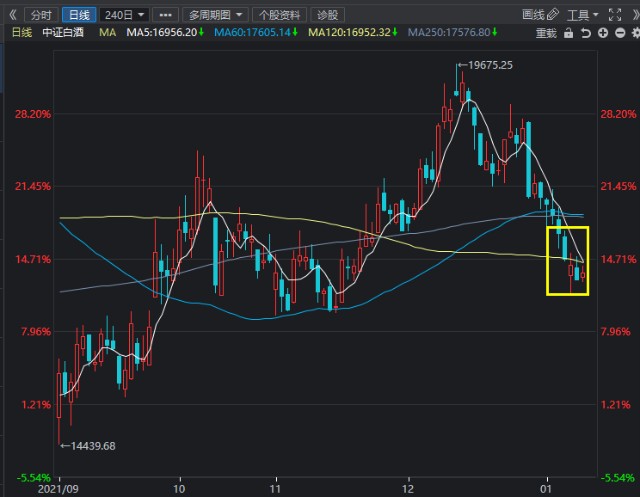
Task: Click the undo arrow icon
Action: tap(584, 33)
